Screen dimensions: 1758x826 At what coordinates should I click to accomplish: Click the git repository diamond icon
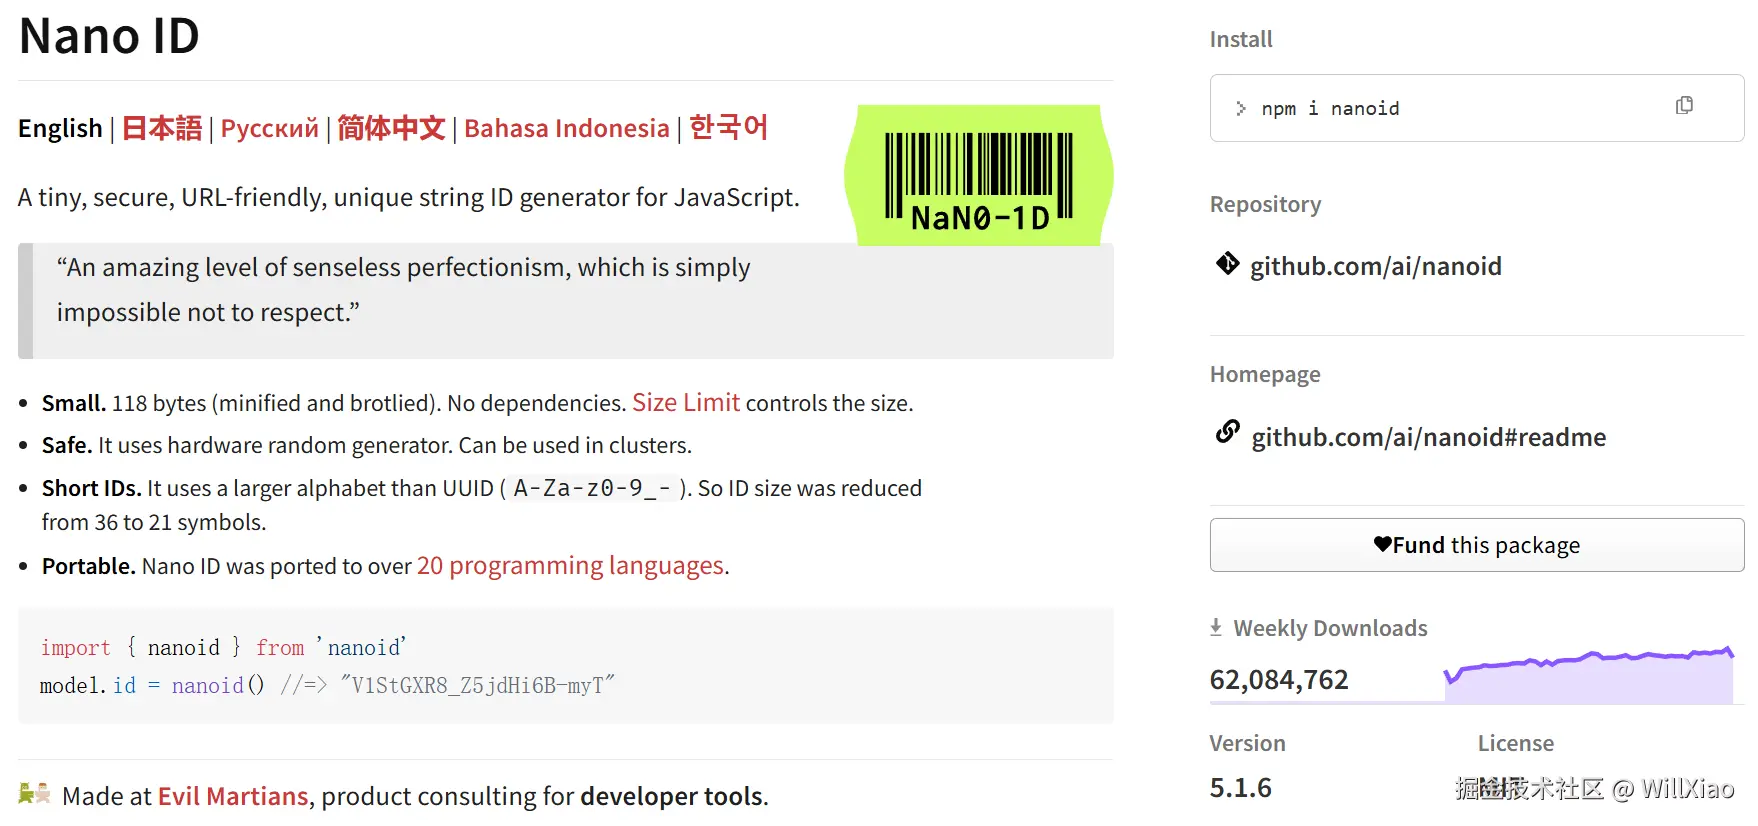point(1227,264)
